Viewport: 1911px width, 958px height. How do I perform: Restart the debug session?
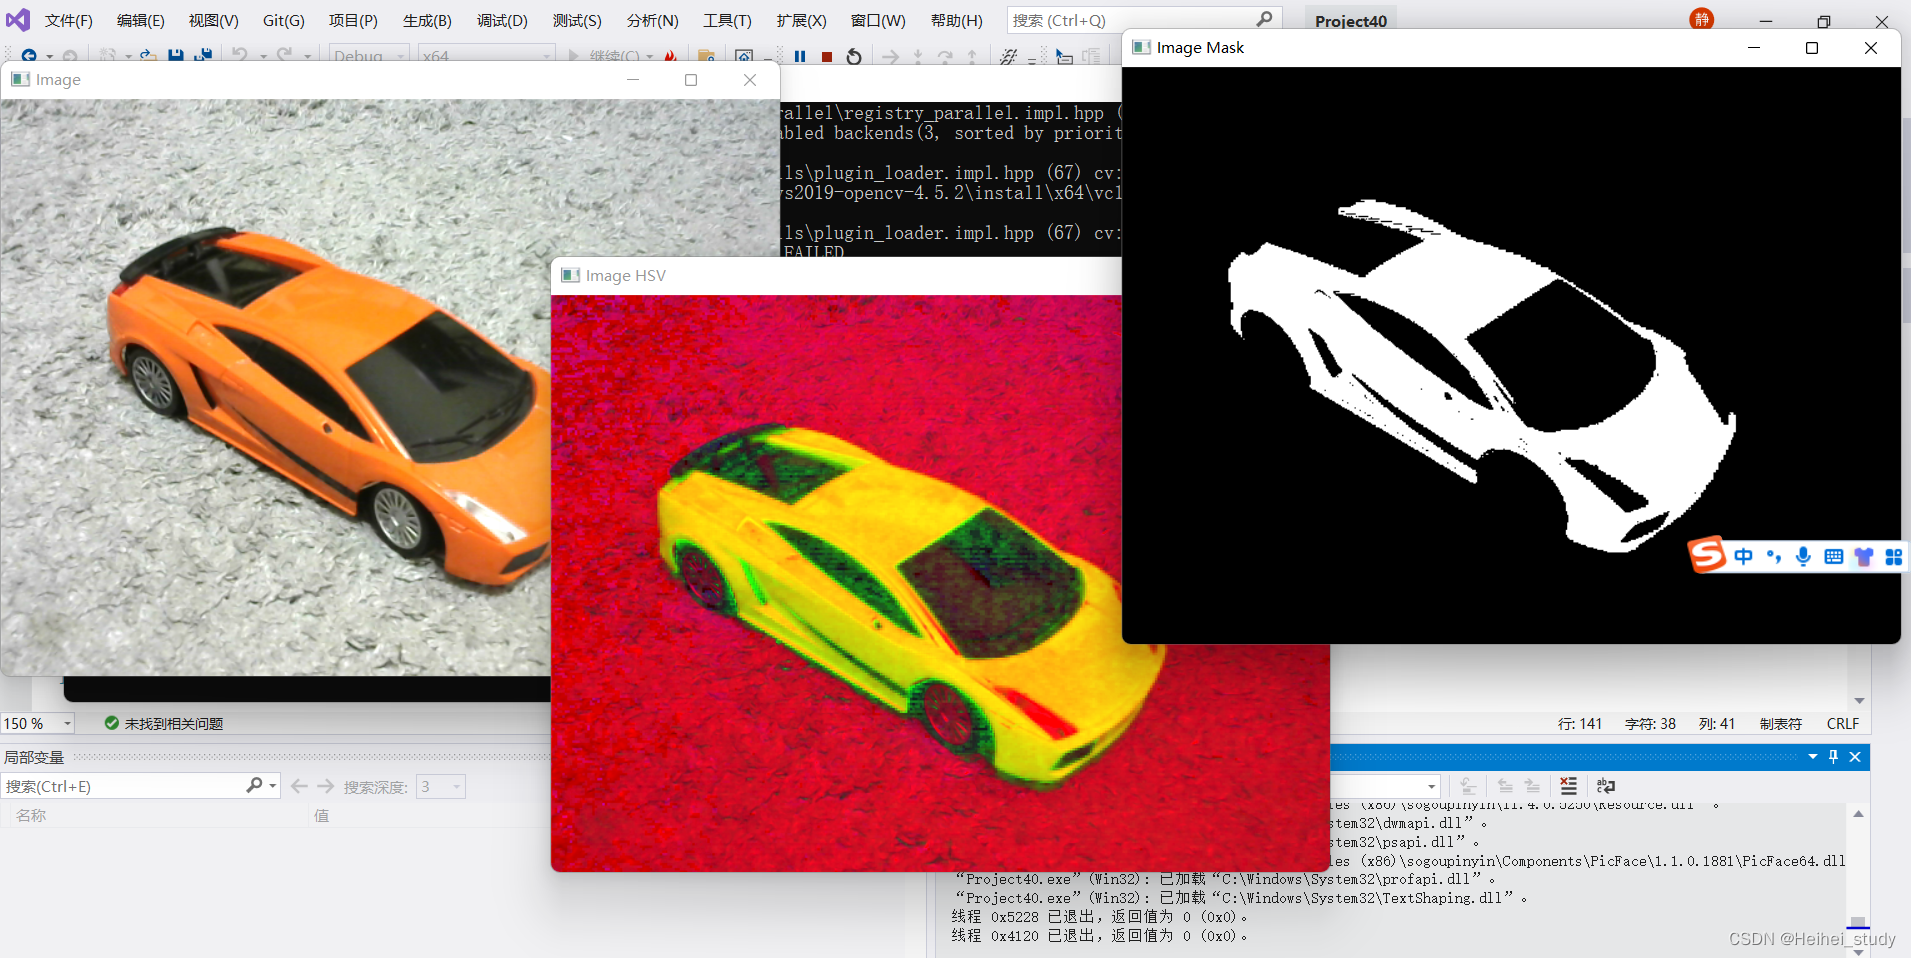854,57
